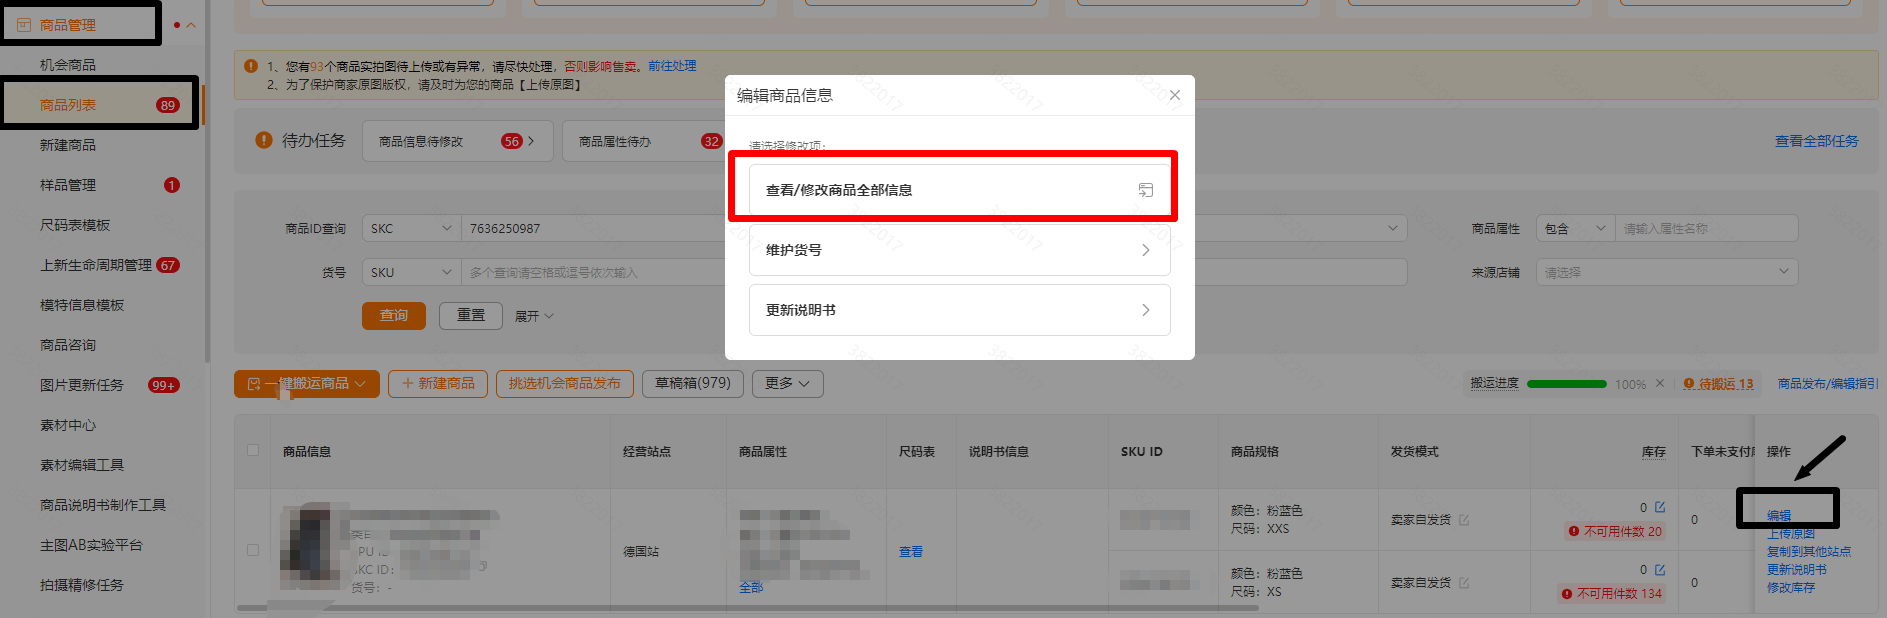
Task: Click the icon on 查看/修改商品全部信息 row
Action: 1145,190
